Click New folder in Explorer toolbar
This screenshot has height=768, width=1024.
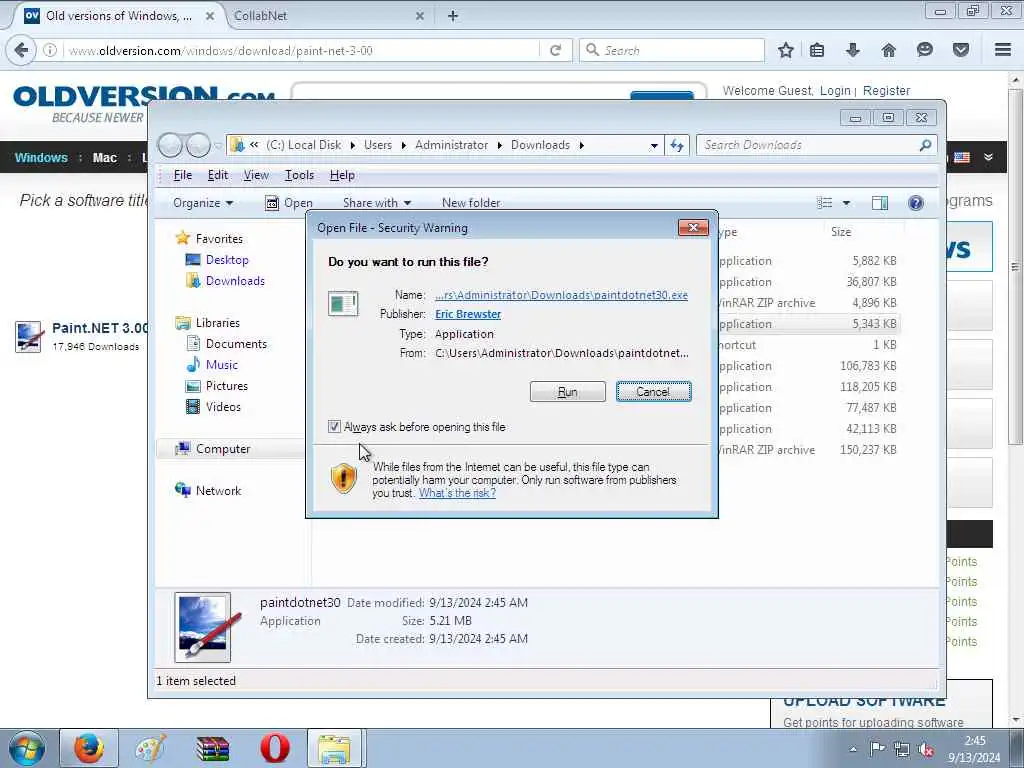coord(471,203)
